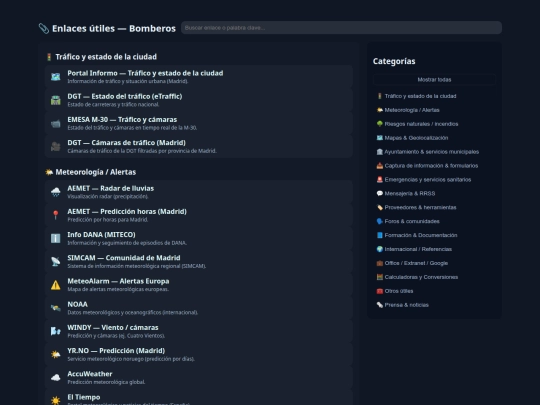The height and width of the screenshot is (405, 540).
Task: Select category 'Tráfico y estado de la ciudad'
Action: pos(434,96)
